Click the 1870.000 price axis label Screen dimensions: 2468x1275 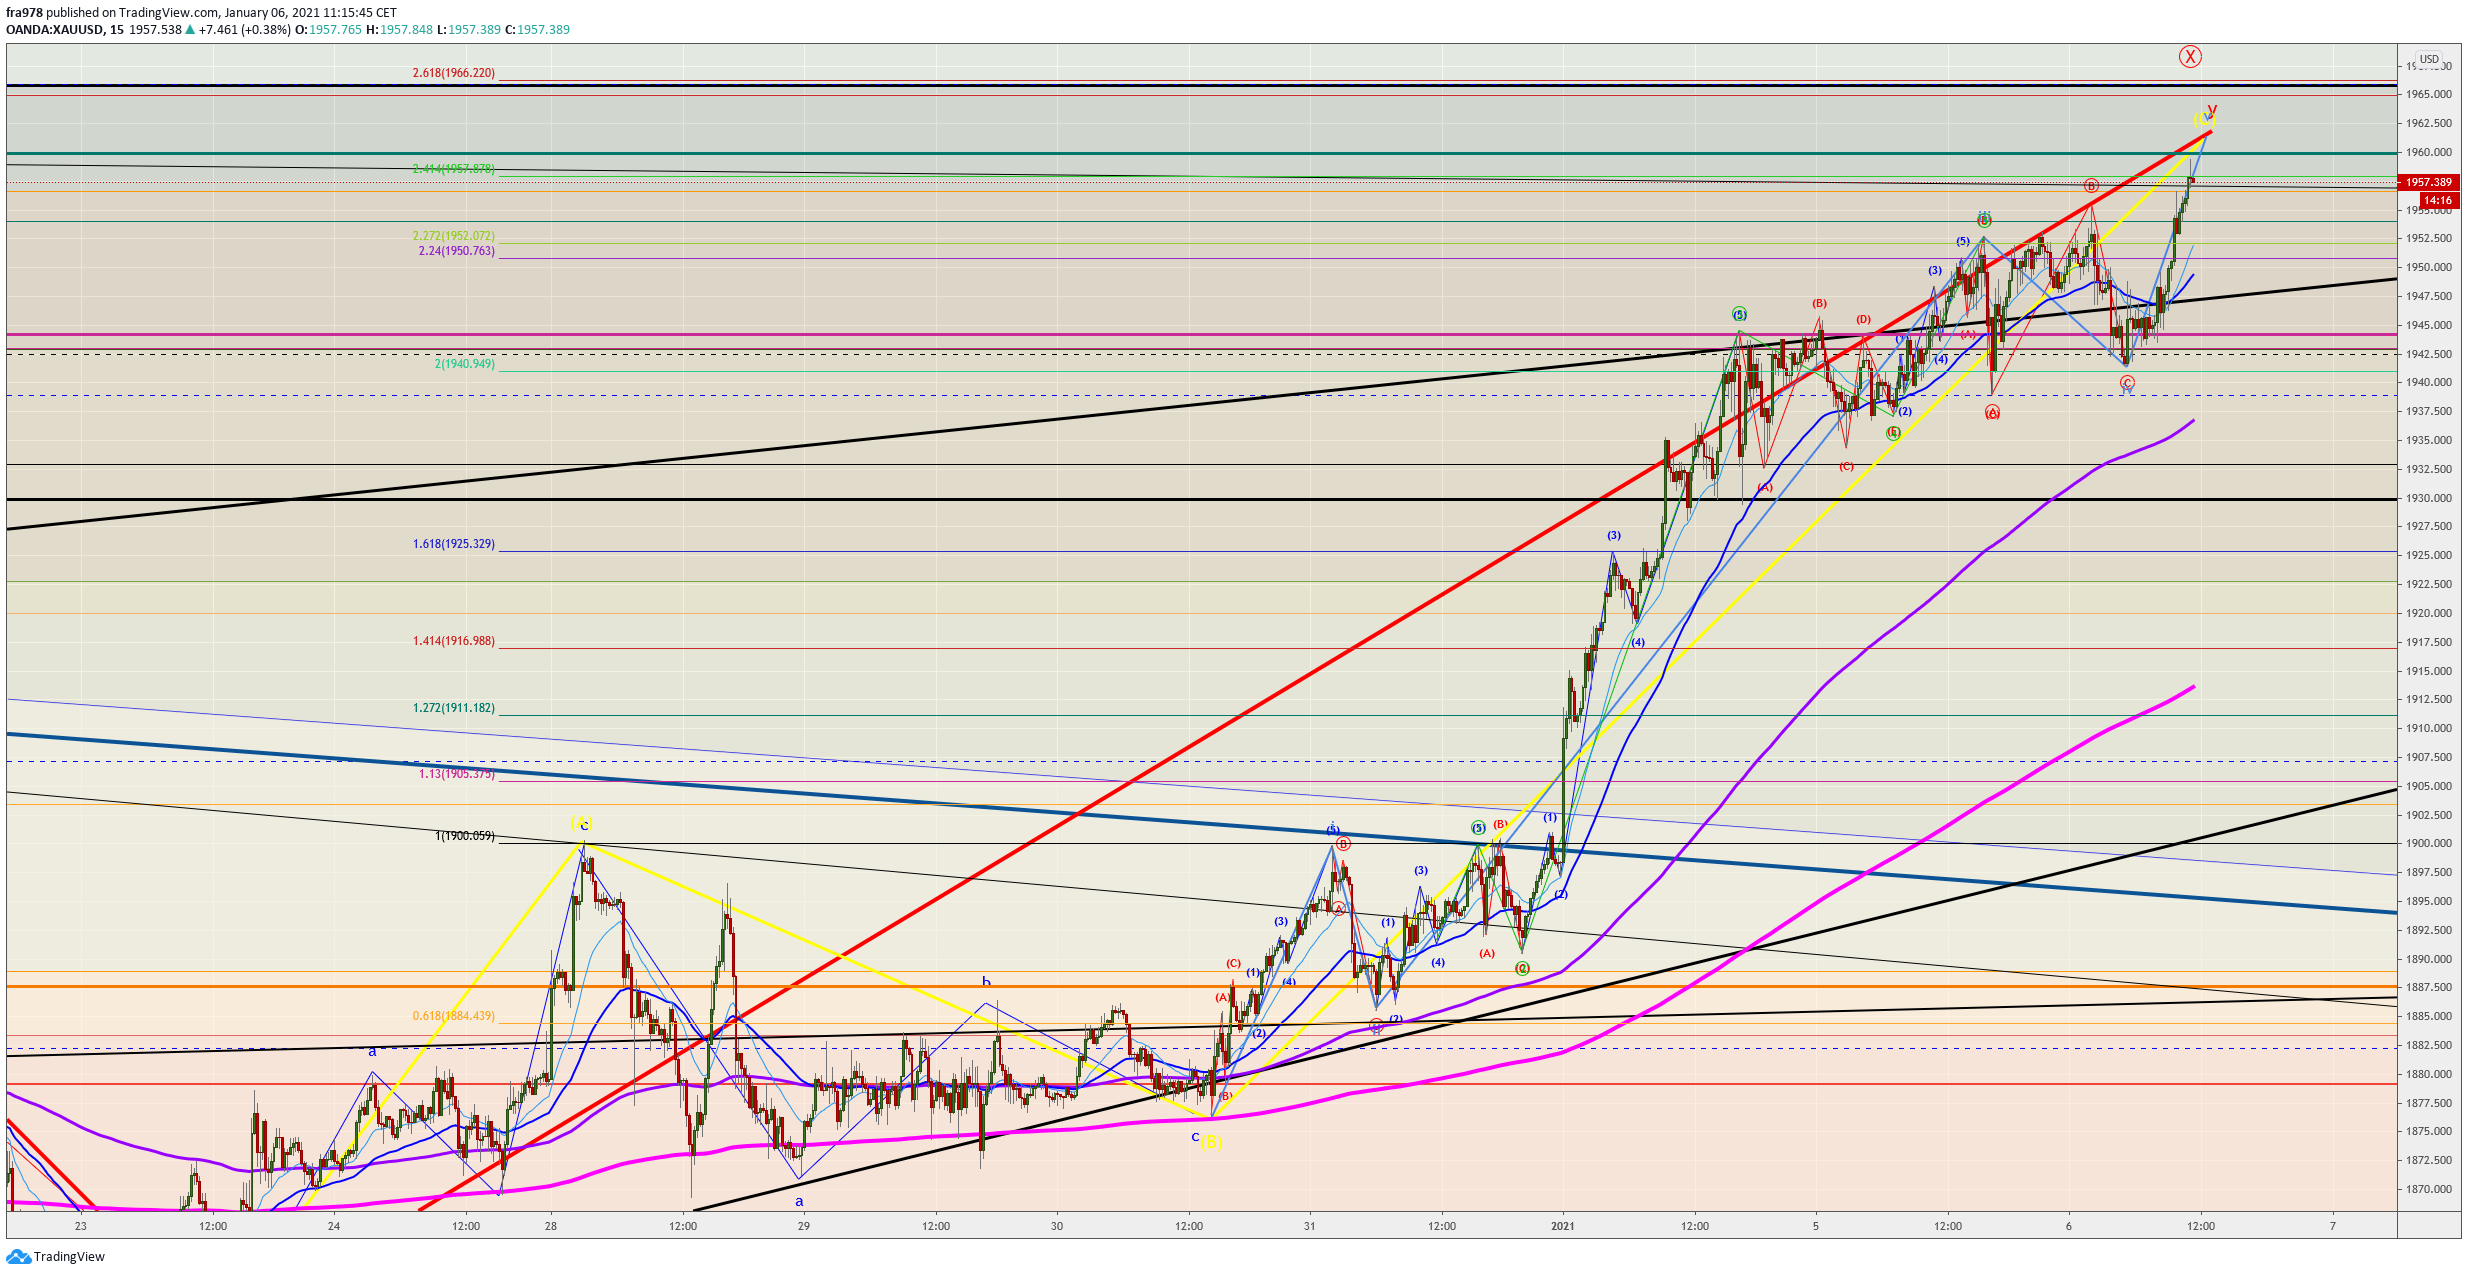(2428, 1189)
